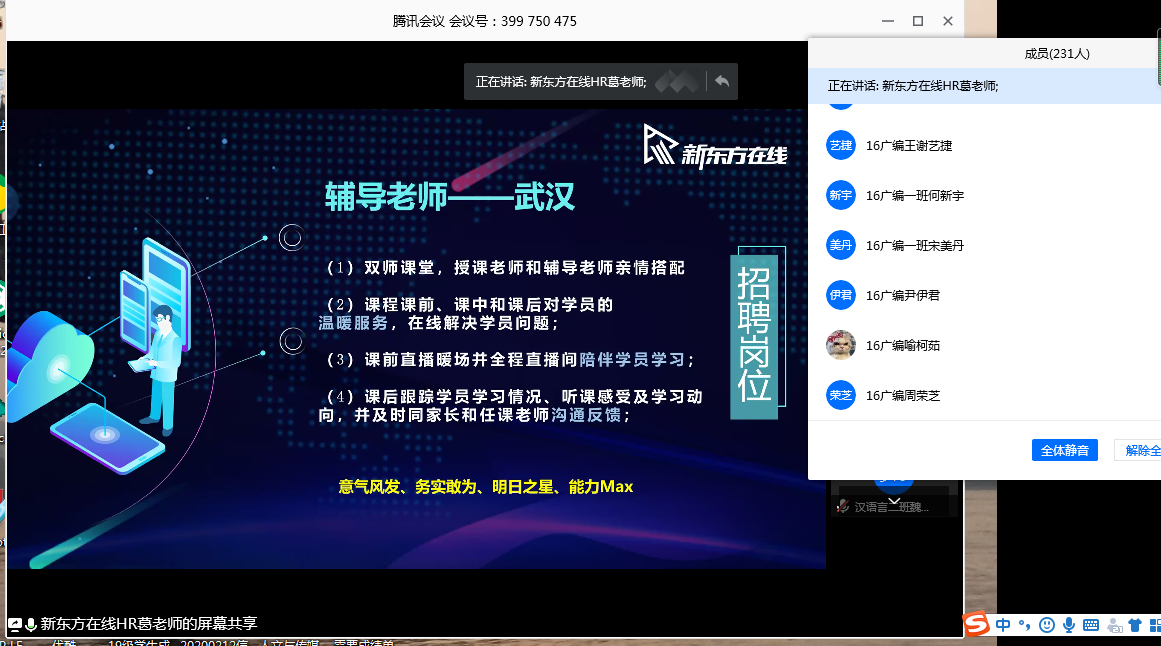The width and height of the screenshot is (1161, 646).
Task: Click the 正在讲话 speaker label above the slide
Action: coord(561,81)
